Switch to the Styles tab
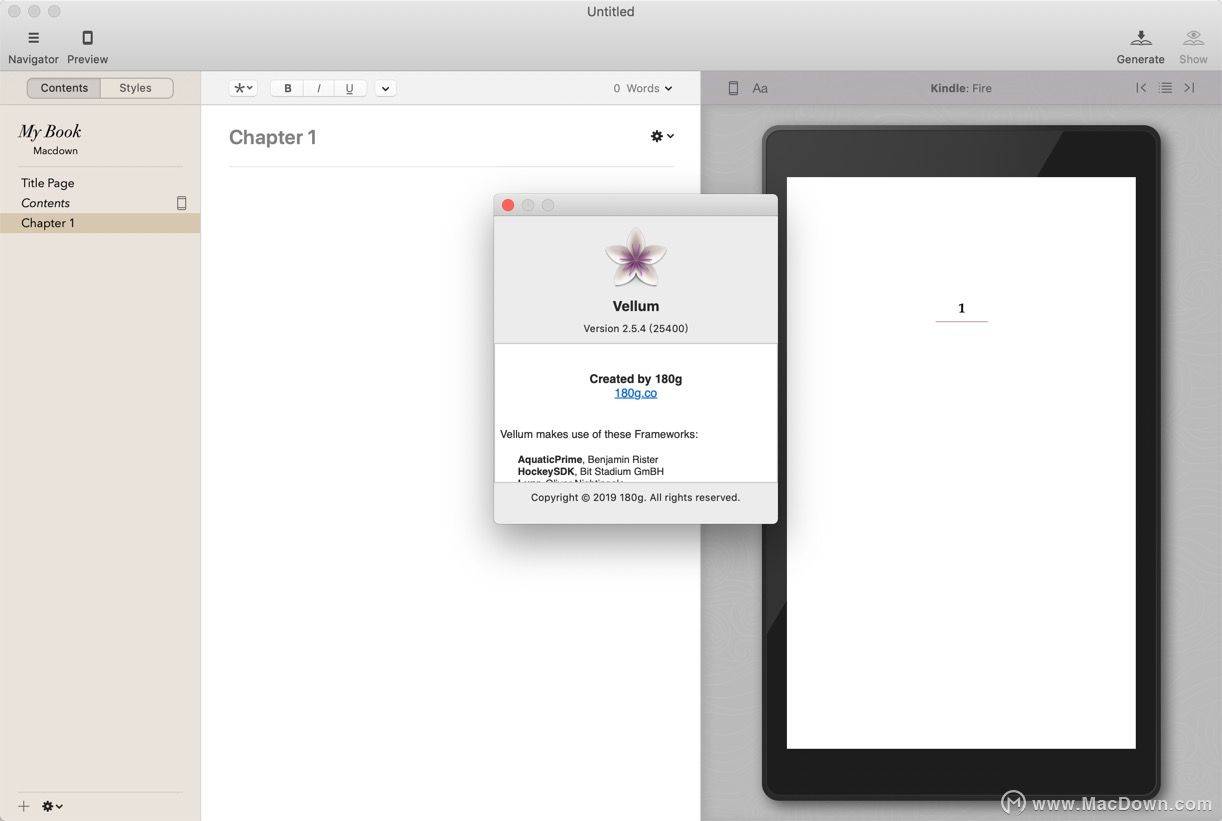The height and width of the screenshot is (821, 1222). (x=136, y=88)
